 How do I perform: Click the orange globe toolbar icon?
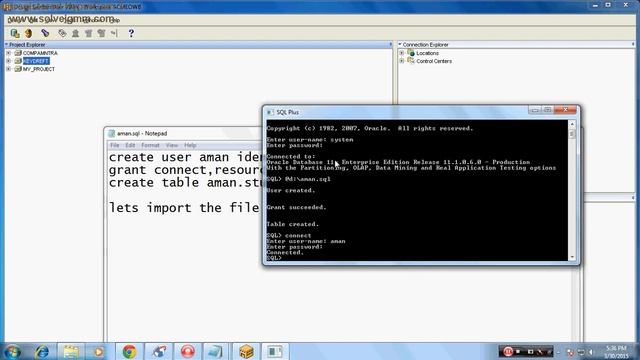(x=29, y=33)
